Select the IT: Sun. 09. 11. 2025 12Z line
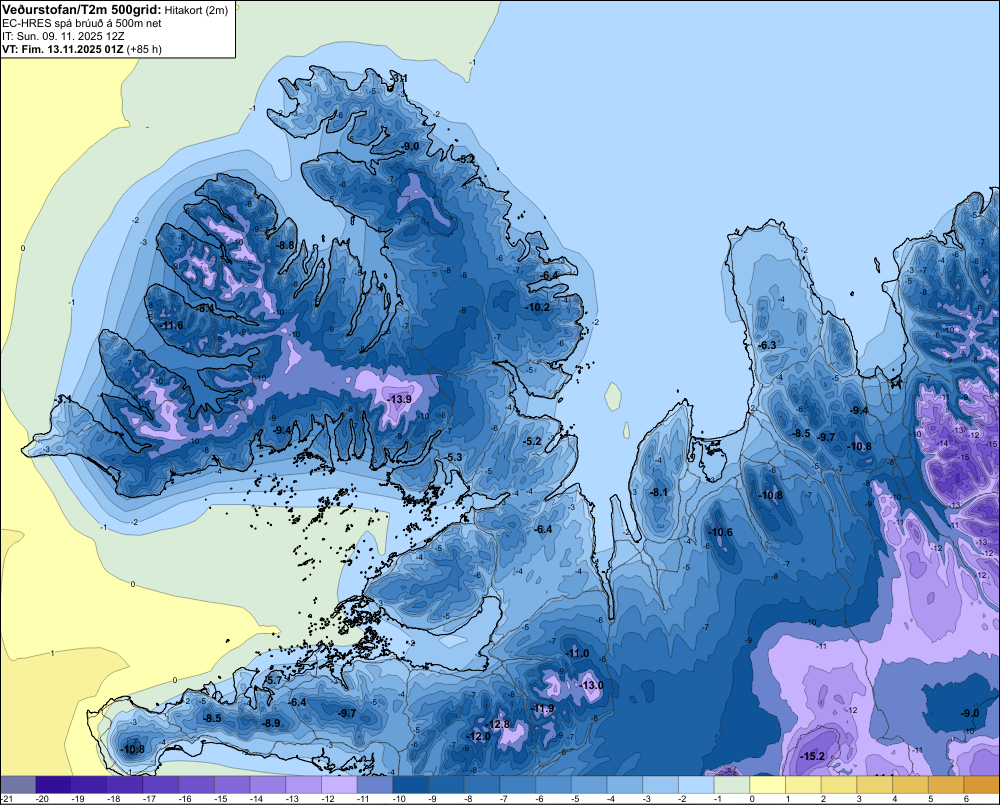This screenshot has width=1000, height=805. click(64, 36)
